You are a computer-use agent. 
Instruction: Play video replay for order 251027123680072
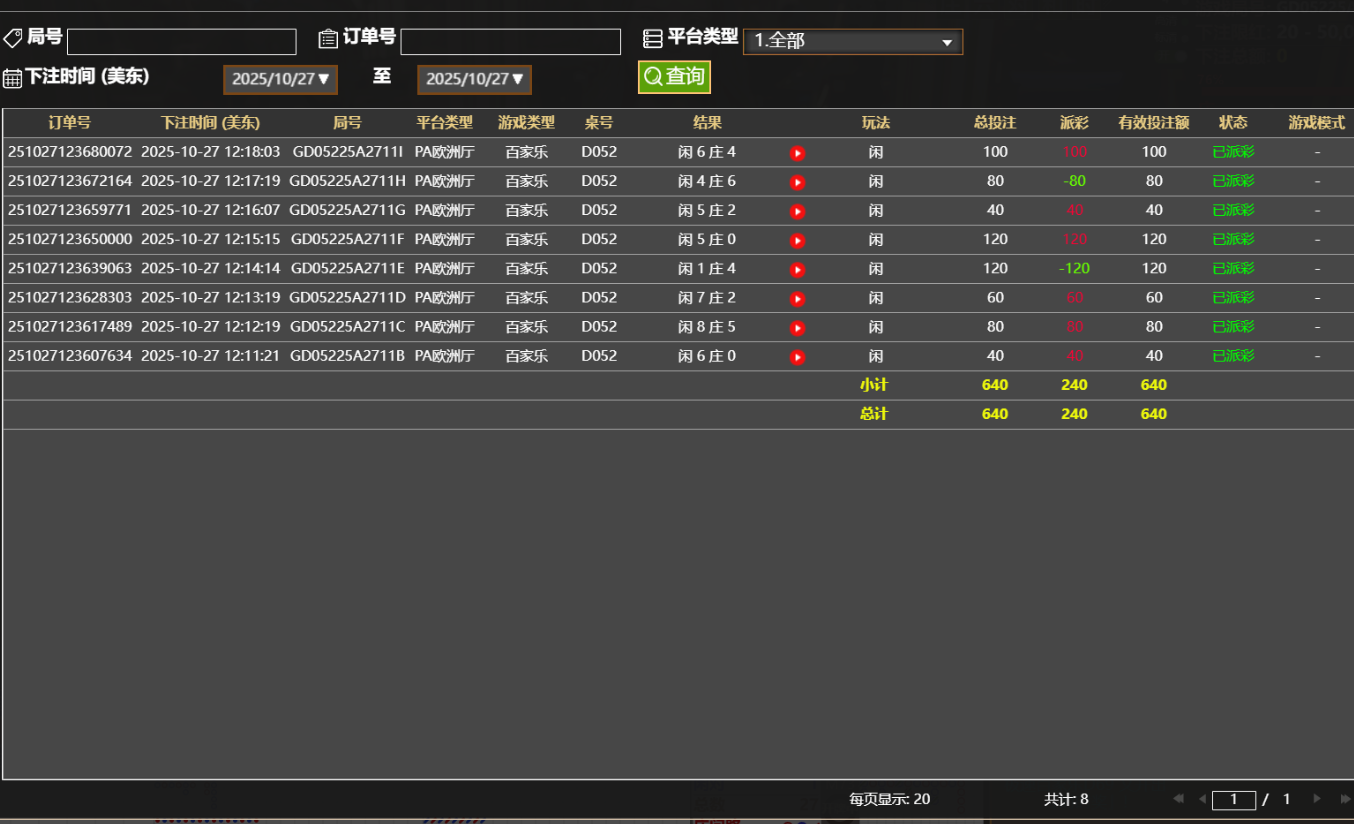[x=797, y=153]
